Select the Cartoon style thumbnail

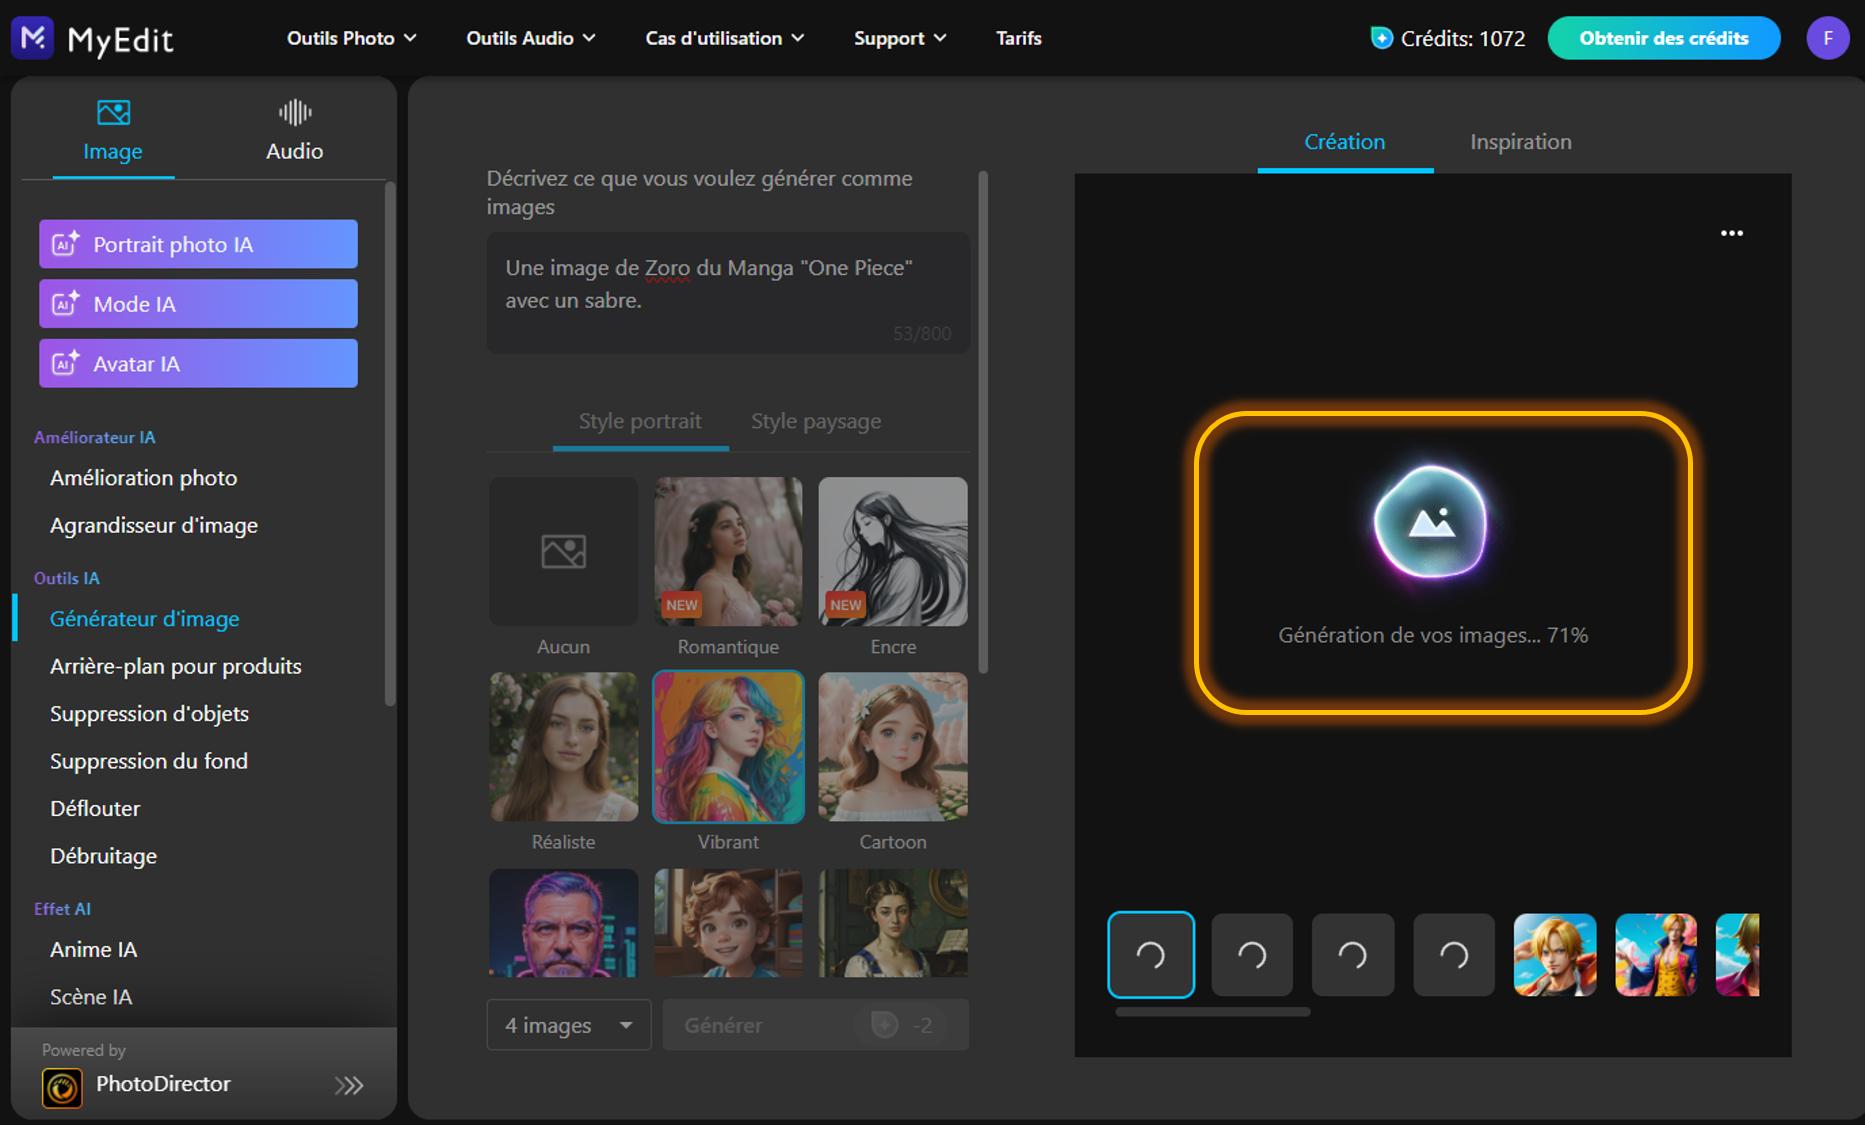point(893,747)
